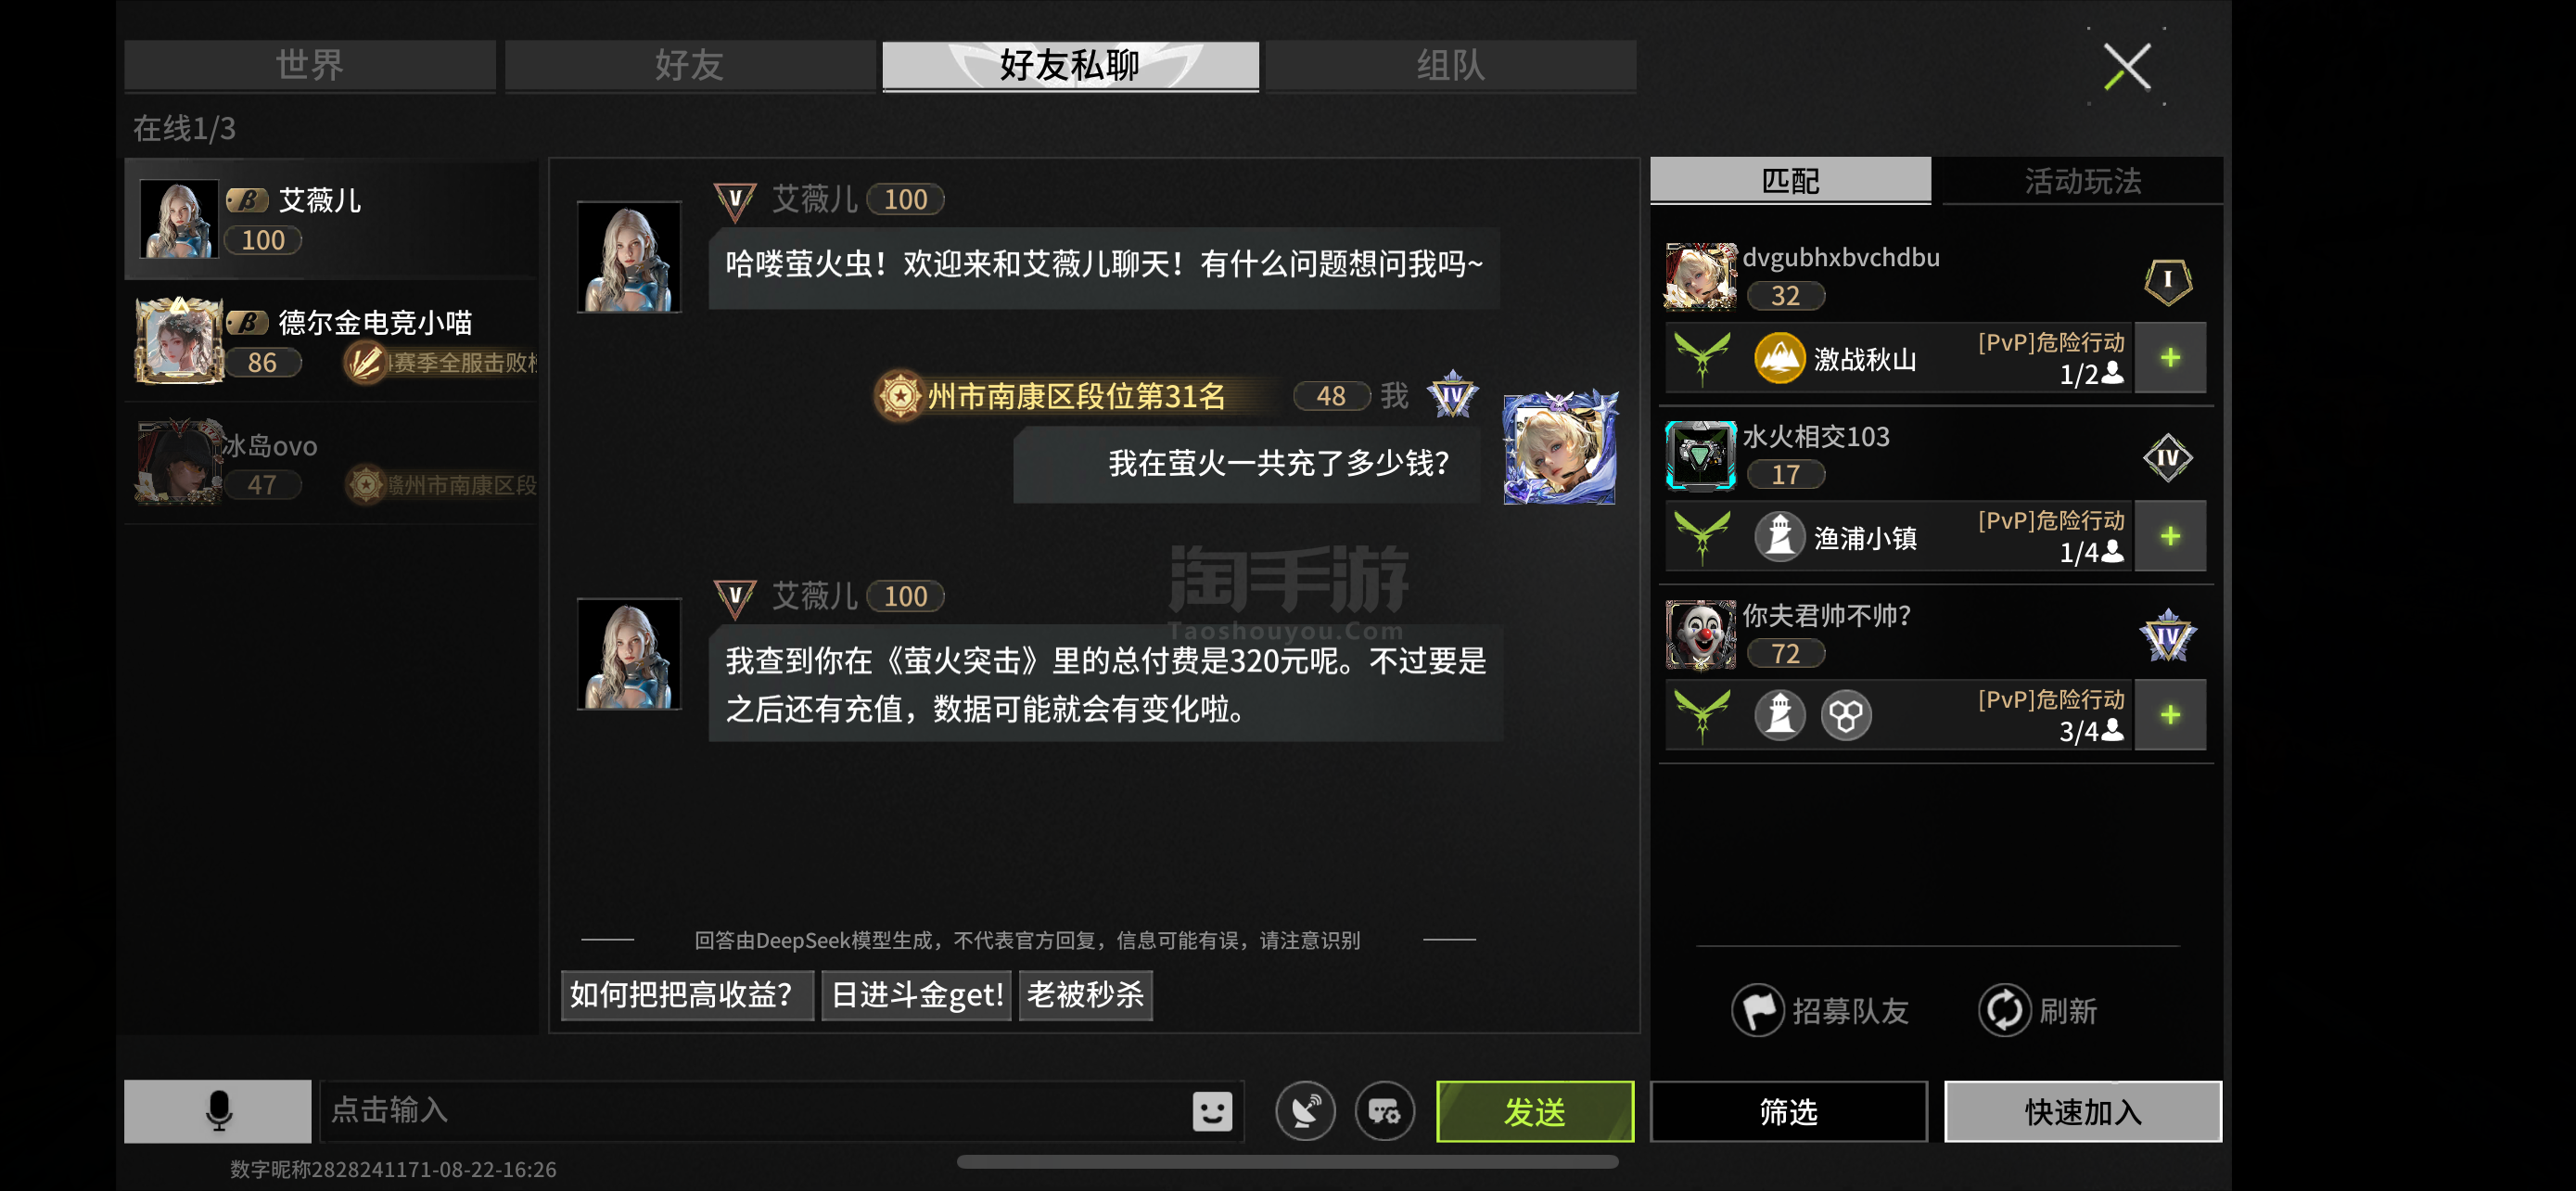Join 激战秋山 team with plus icon
Image resolution: width=2576 pixels, height=1191 pixels.
point(2169,358)
